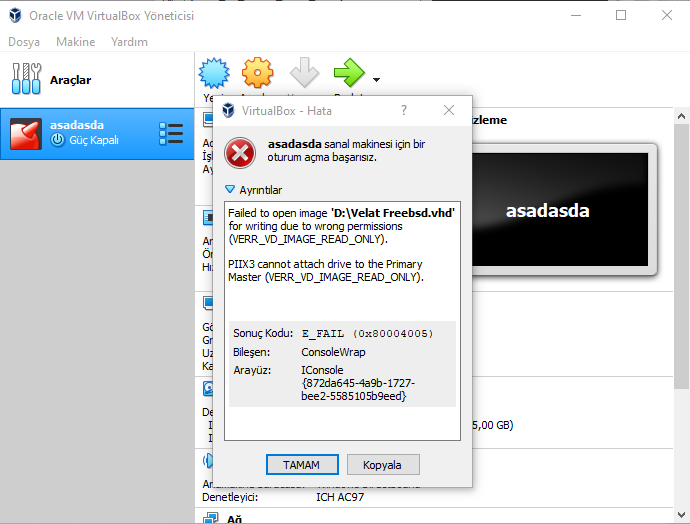Open the Yardım menu
The width and height of the screenshot is (690, 524).
pos(129,42)
